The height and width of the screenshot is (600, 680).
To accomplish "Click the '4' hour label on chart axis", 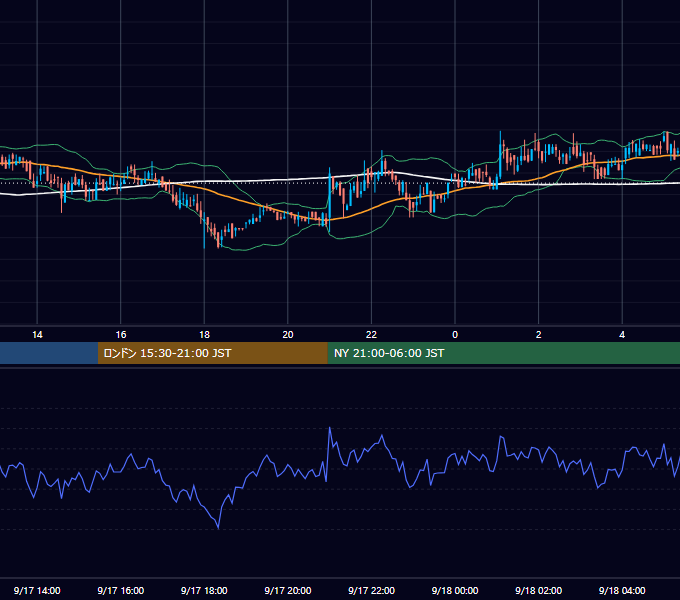I will [622, 335].
